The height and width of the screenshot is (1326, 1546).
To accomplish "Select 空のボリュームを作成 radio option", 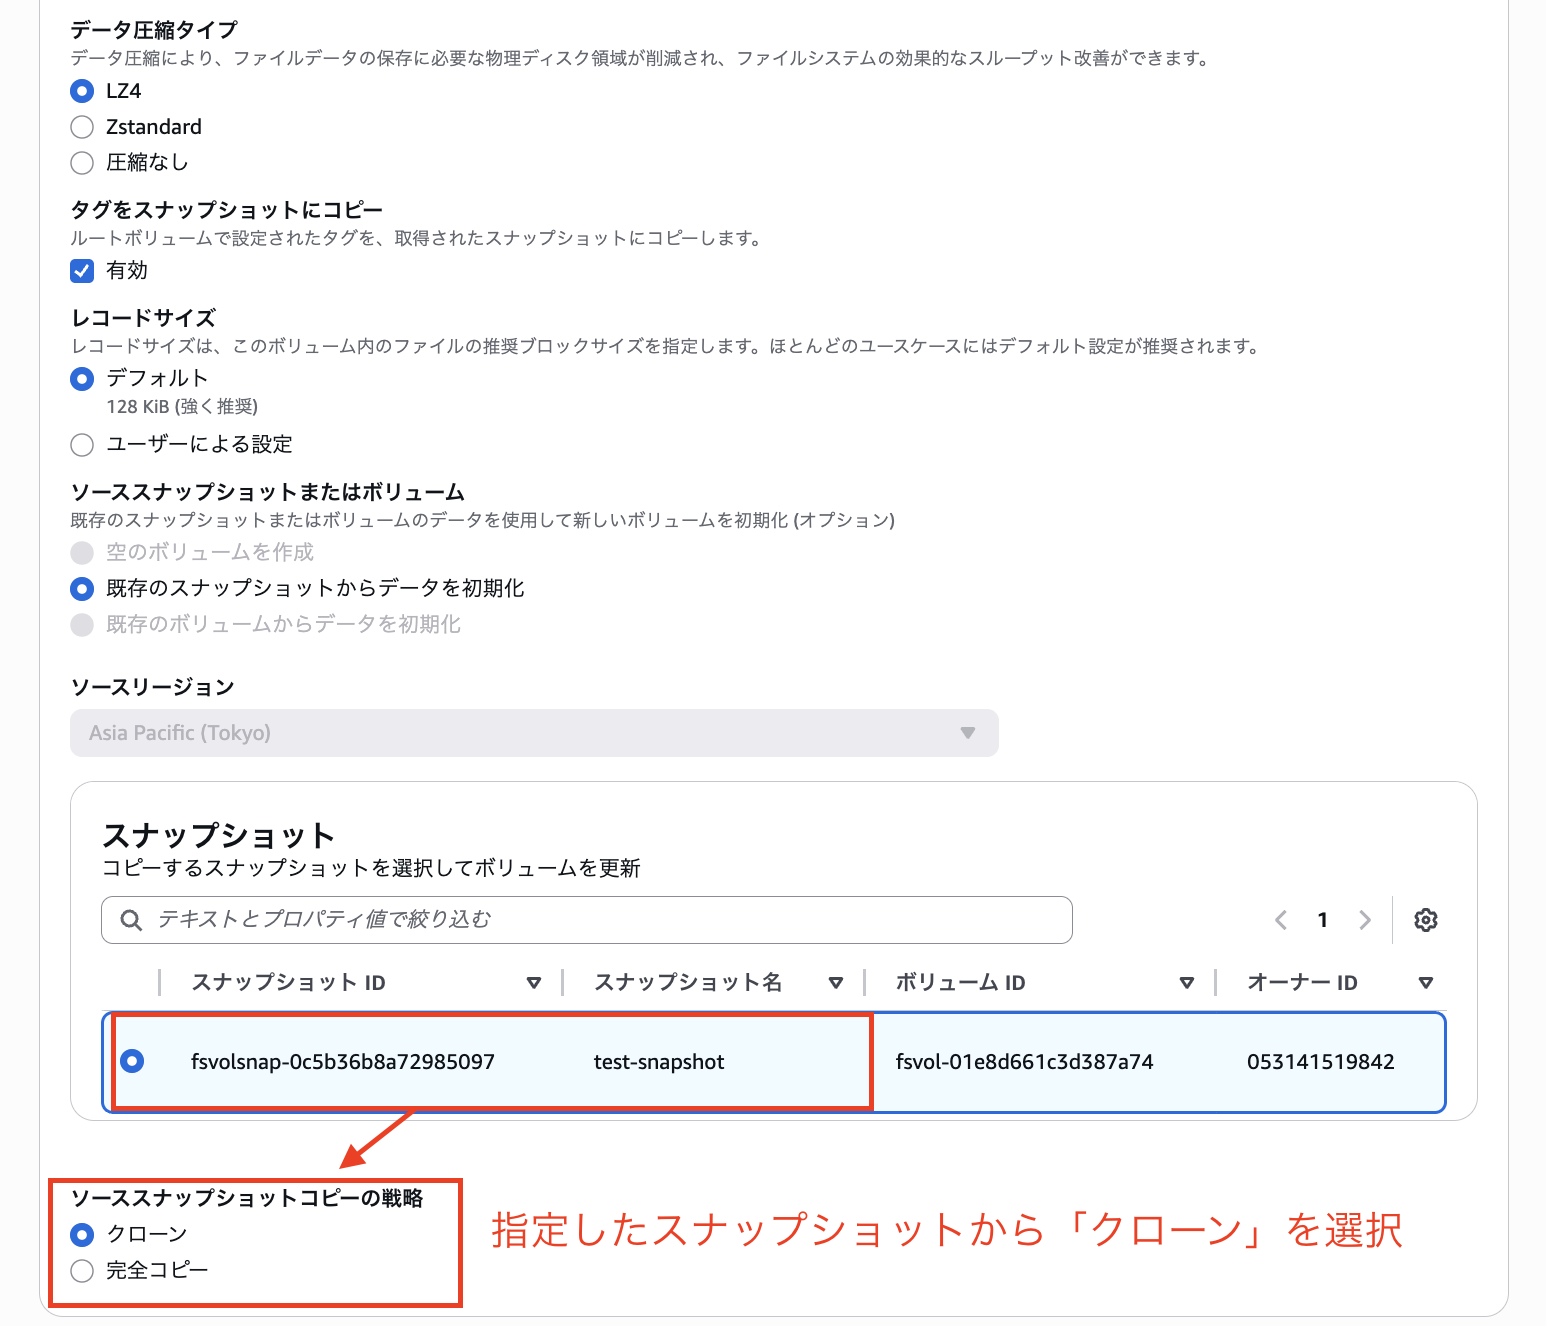I will point(82,553).
